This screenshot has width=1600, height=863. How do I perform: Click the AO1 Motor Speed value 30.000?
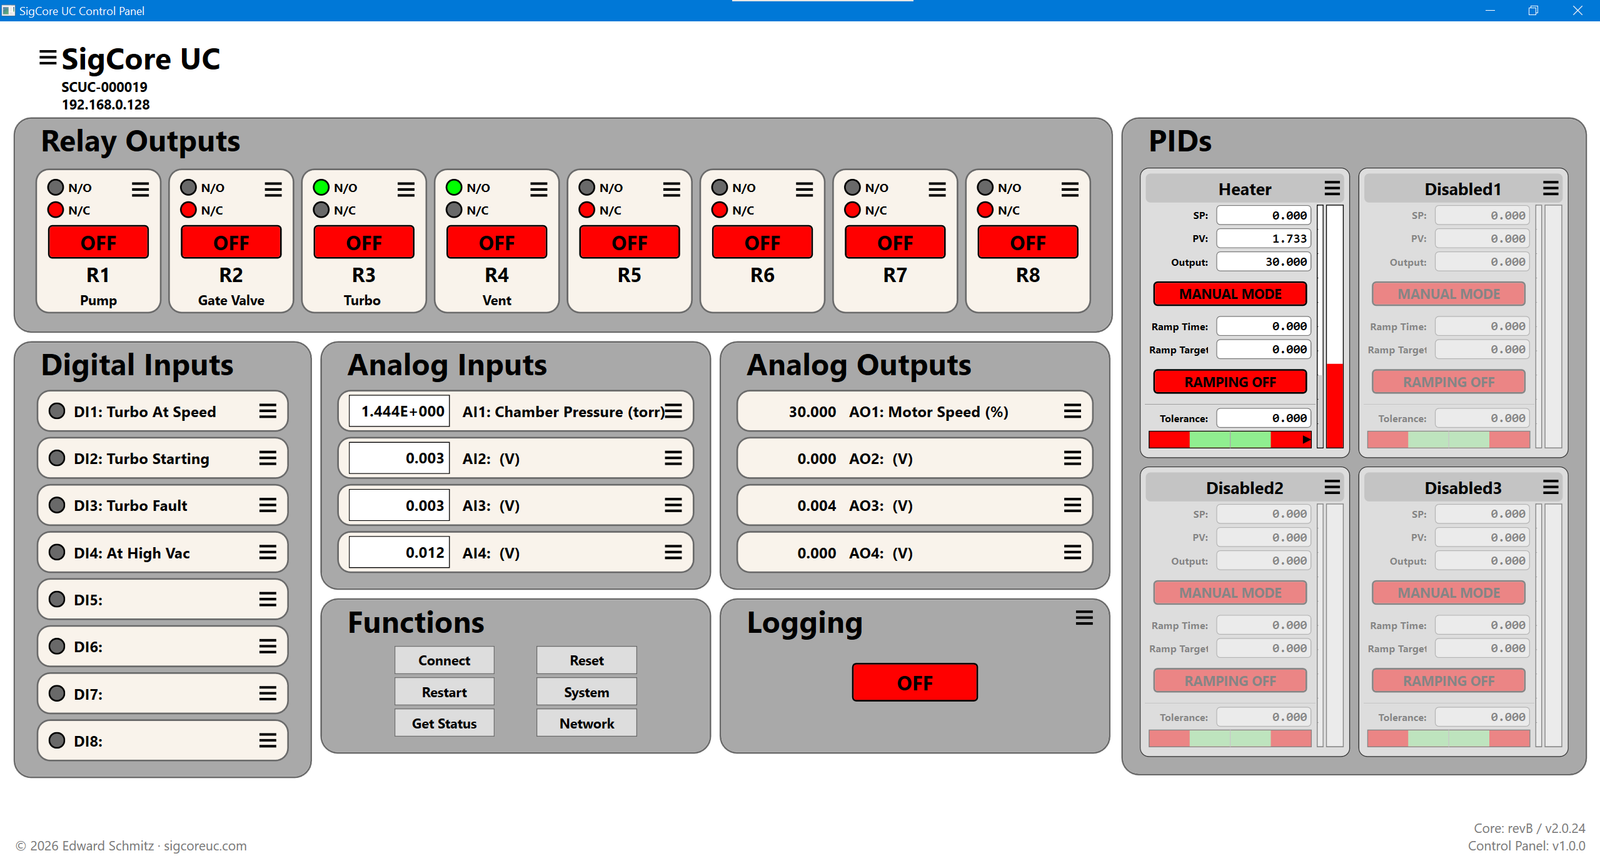812,411
